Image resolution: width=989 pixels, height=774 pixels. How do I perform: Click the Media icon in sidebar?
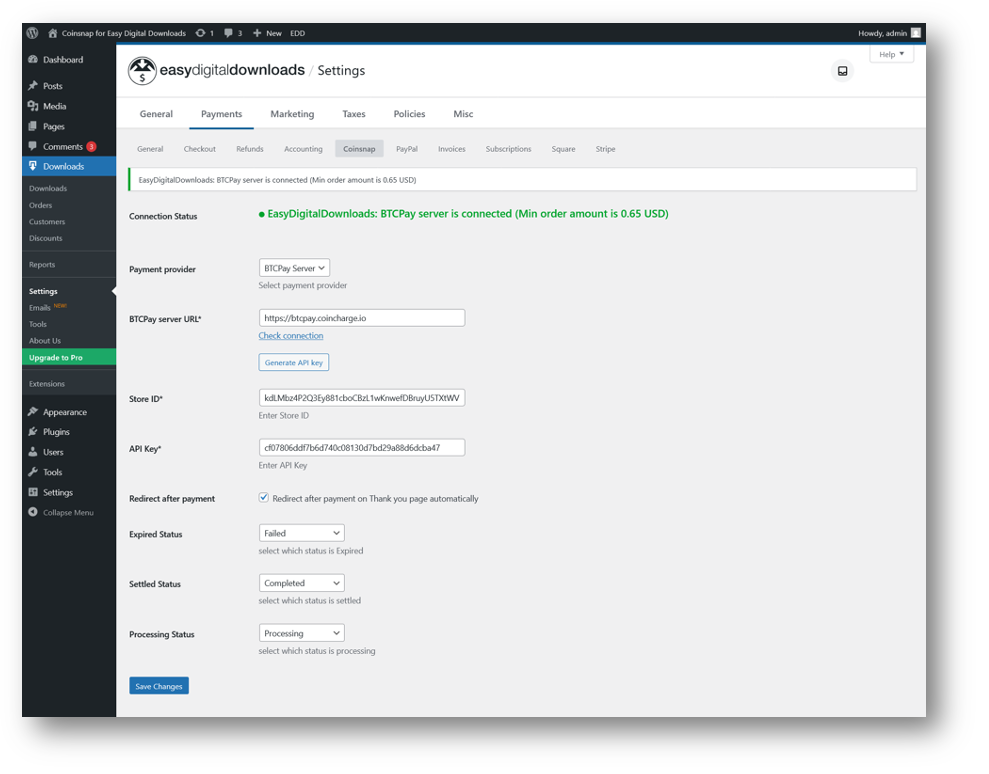coord(33,106)
